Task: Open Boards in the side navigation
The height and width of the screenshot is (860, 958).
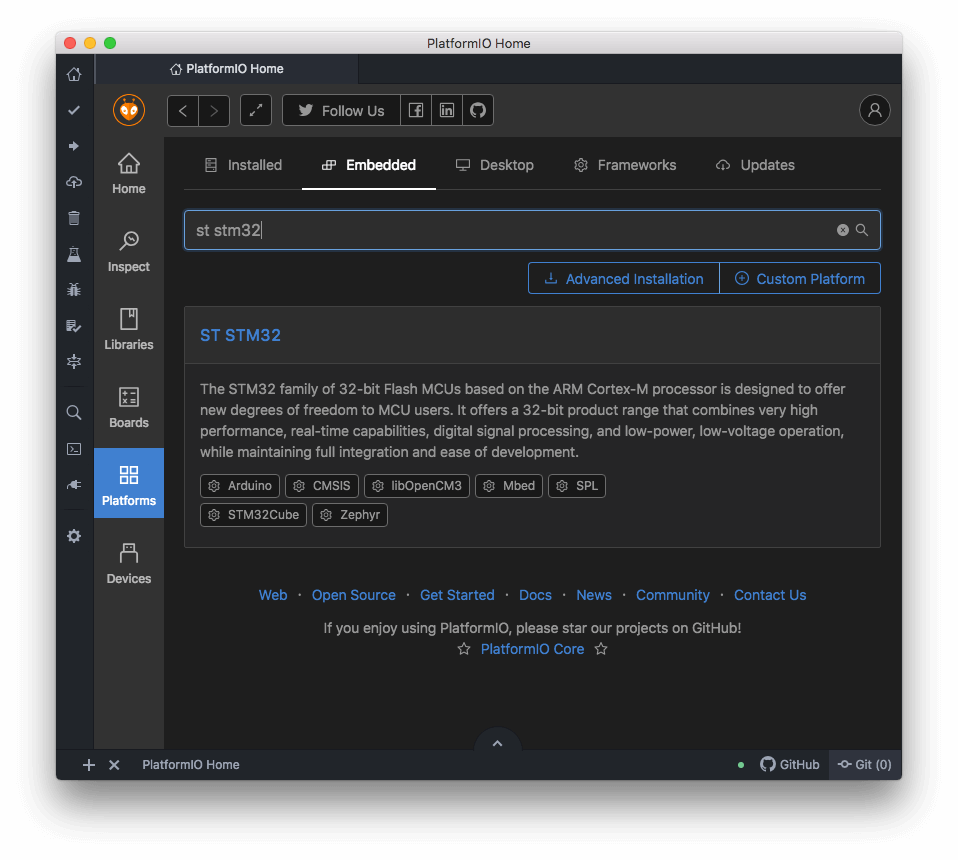Action: pos(129,407)
